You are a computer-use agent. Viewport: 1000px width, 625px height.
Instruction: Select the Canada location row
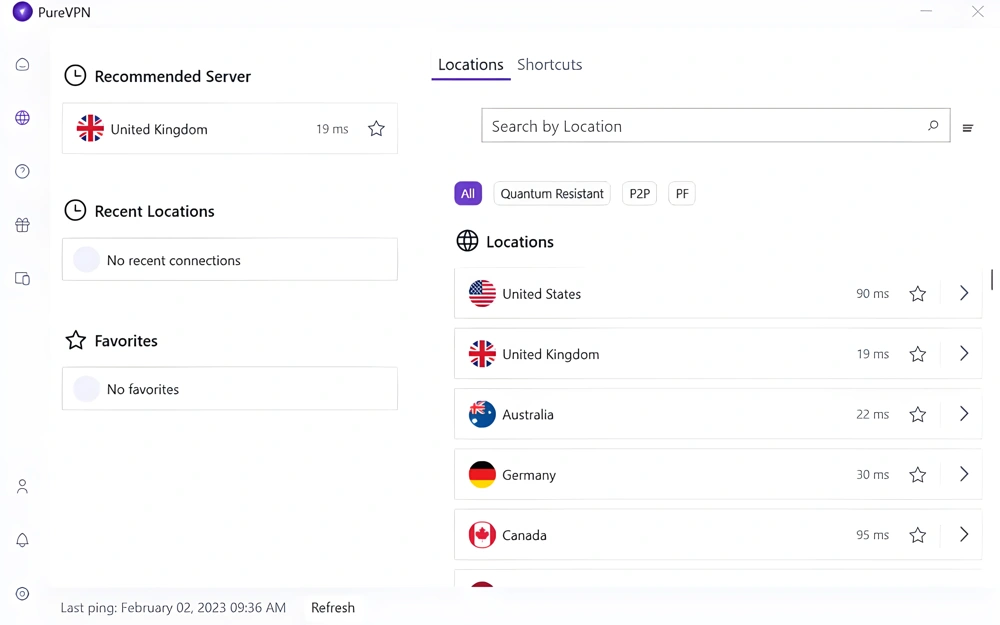(717, 534)
